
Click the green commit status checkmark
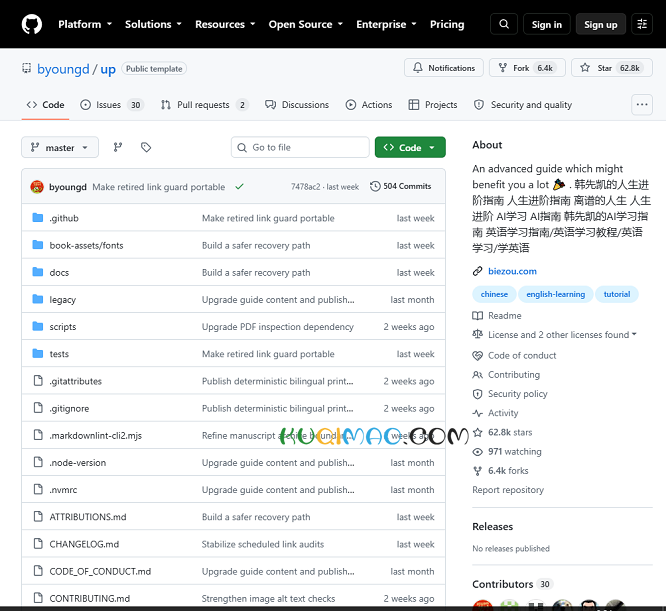(240, 186)
